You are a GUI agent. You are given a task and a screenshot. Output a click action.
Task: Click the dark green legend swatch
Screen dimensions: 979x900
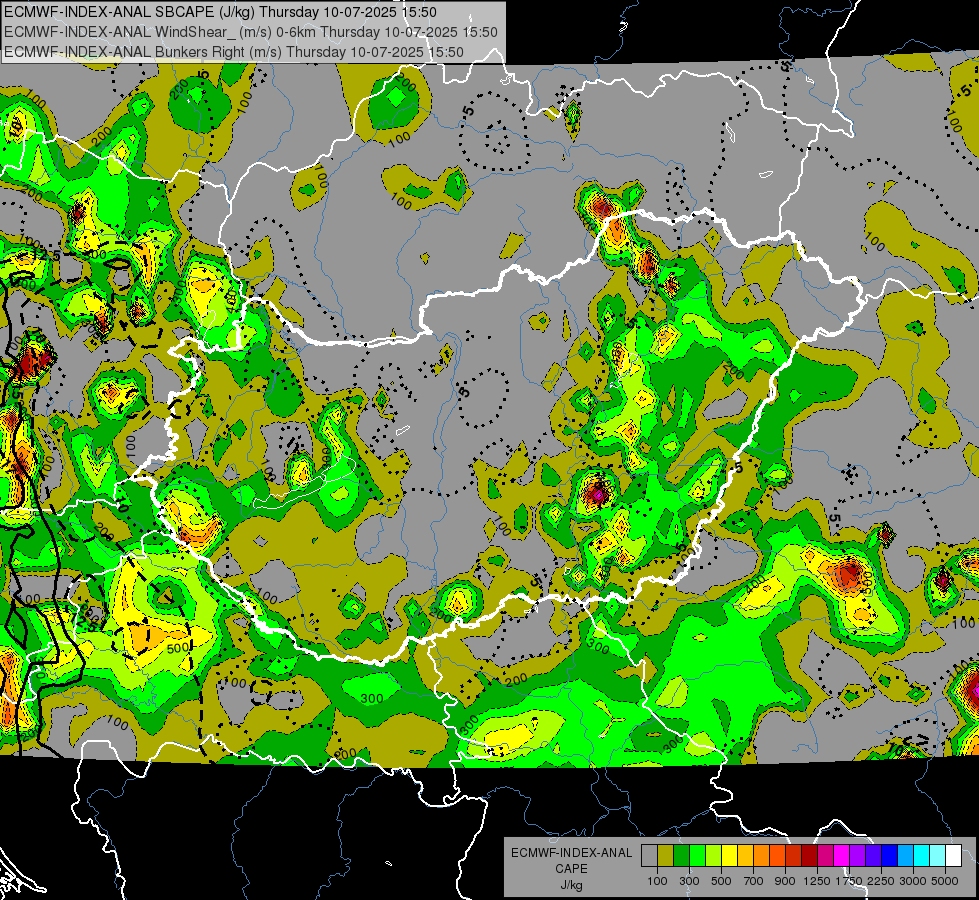click(681, 856)
